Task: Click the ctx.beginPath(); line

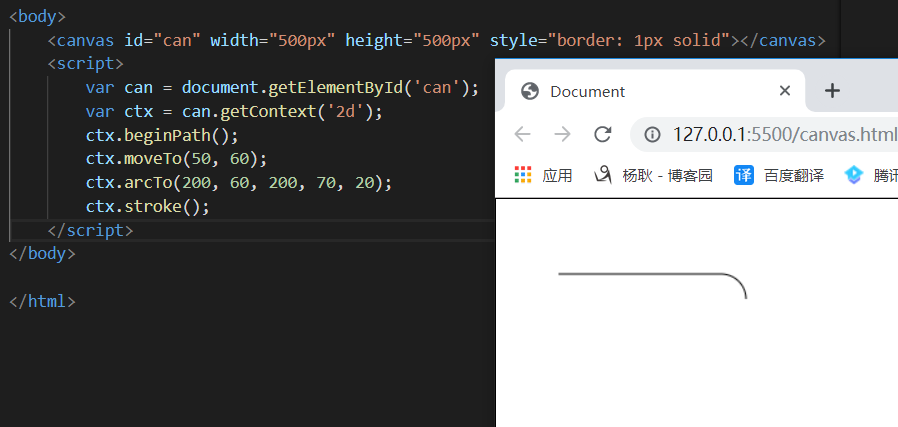Action: (x=162, y=136)
